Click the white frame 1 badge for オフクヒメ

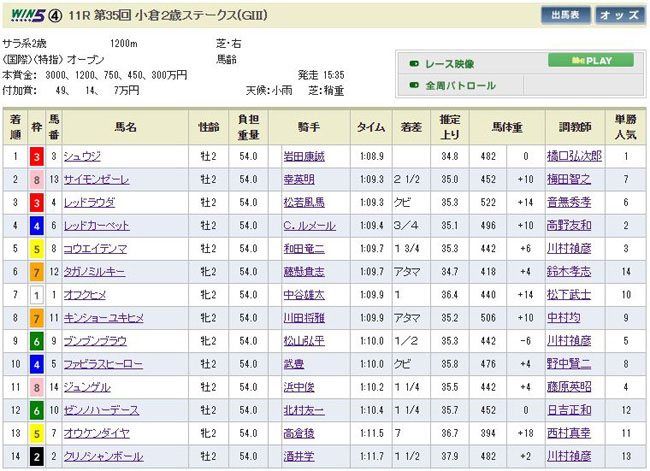(35, 296)
